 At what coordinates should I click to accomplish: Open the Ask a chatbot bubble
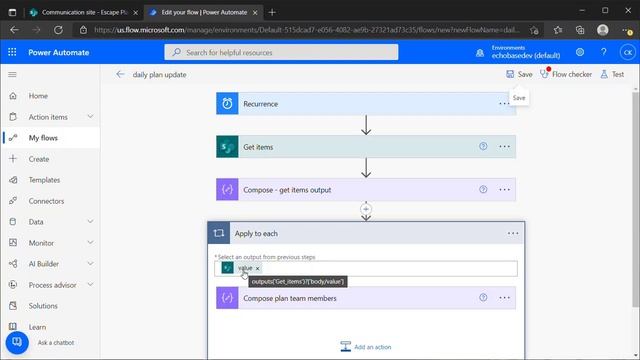click(17, 342)
